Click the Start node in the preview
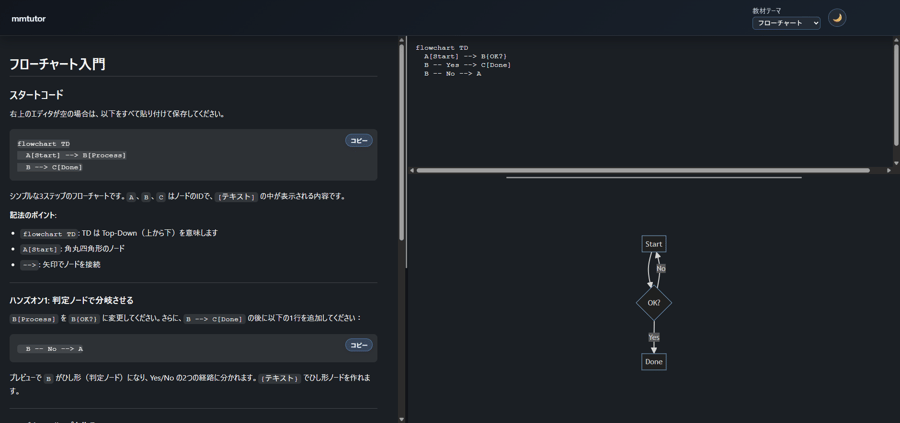The height and width of the screenshot is (423, 900). click(653, 244)
